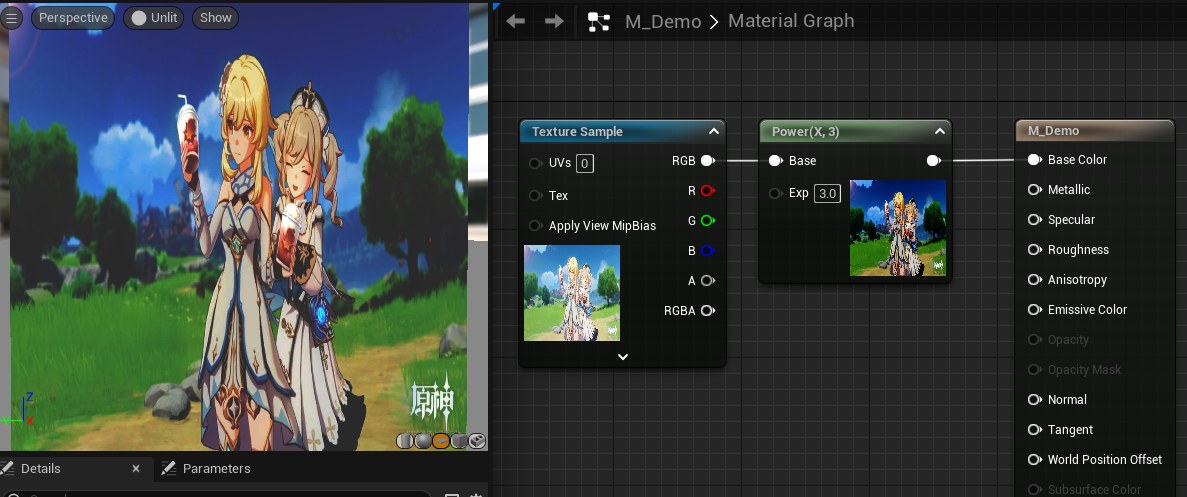Image resolution: width=1187 pixels, height=497 pixels.
Task: Open the Perspective view mode dropdown
Action: click(73, 18)
